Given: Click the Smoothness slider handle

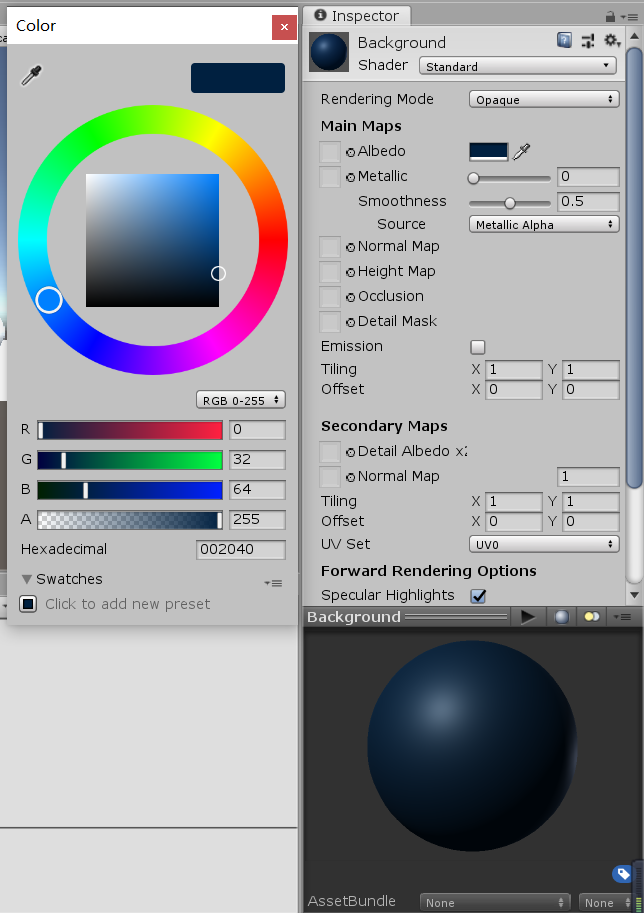Looking at the screenshot, I should click(510, 203).
